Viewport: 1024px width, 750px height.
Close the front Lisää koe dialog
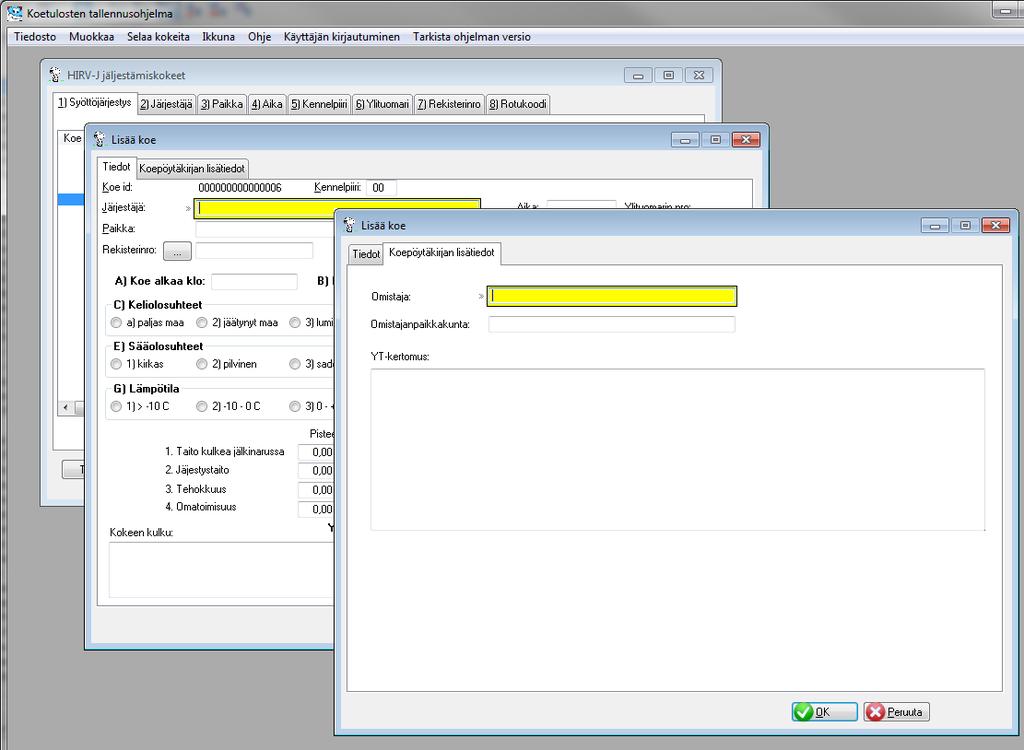tap(996, 225)
